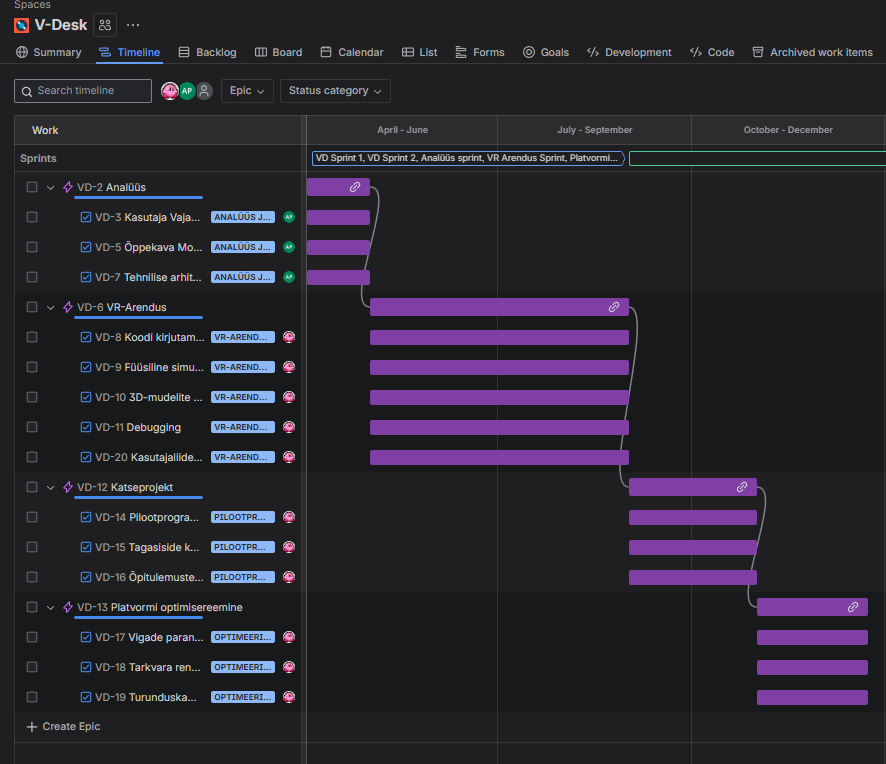This screenshot has height=764, width=886.
Task: Click the purple VD-10 3D-mudelite timeline bar
Action: point(499,397)
